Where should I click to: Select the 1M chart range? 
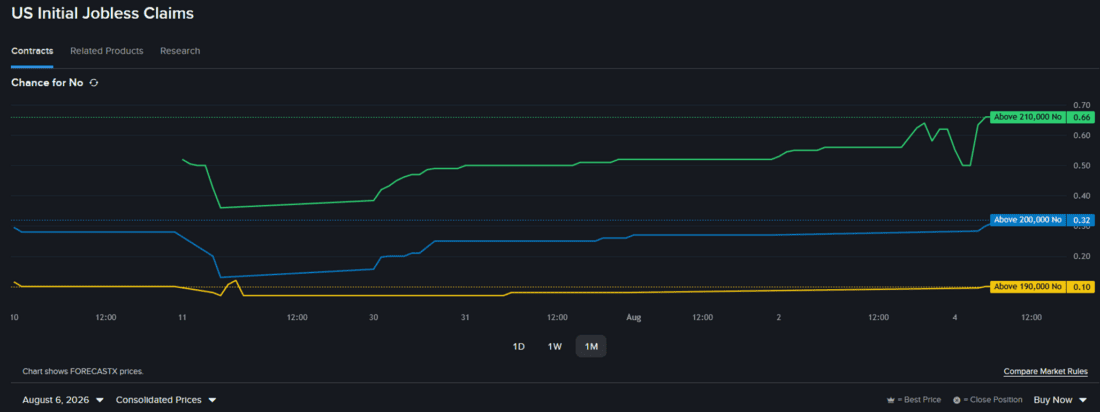coord(591,346)
